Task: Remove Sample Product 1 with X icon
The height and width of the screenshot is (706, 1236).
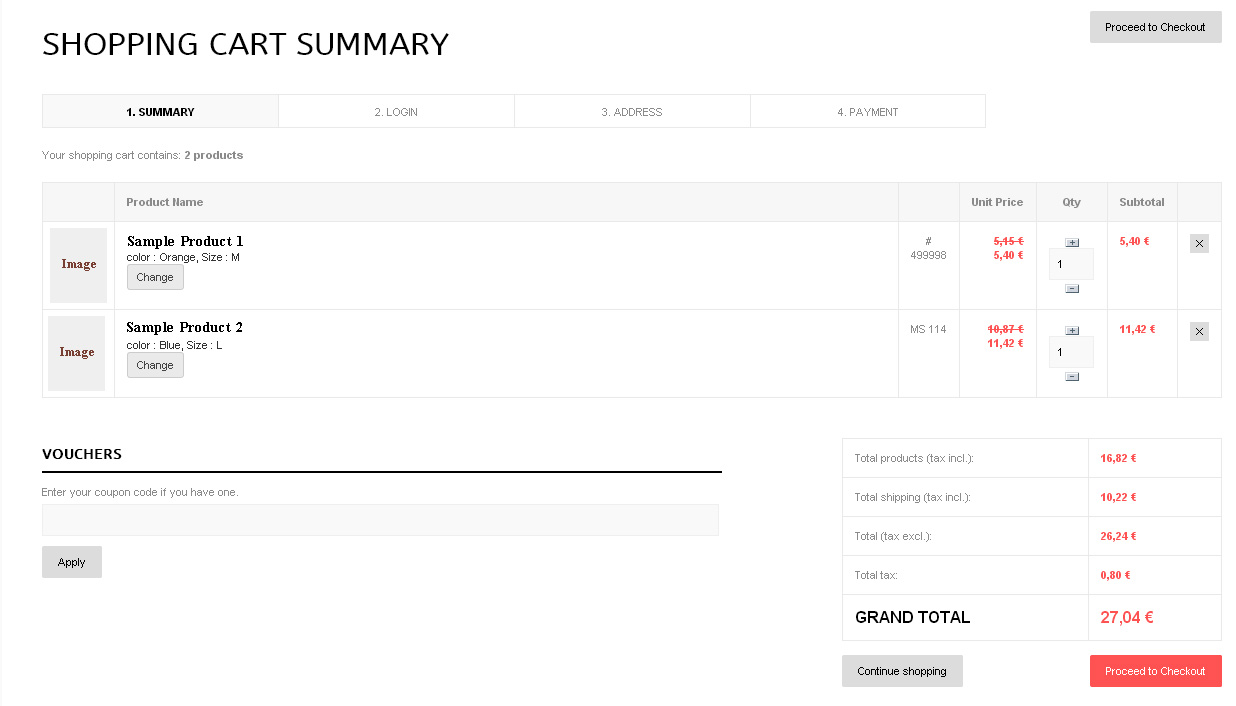Action: coord(1199,243)
